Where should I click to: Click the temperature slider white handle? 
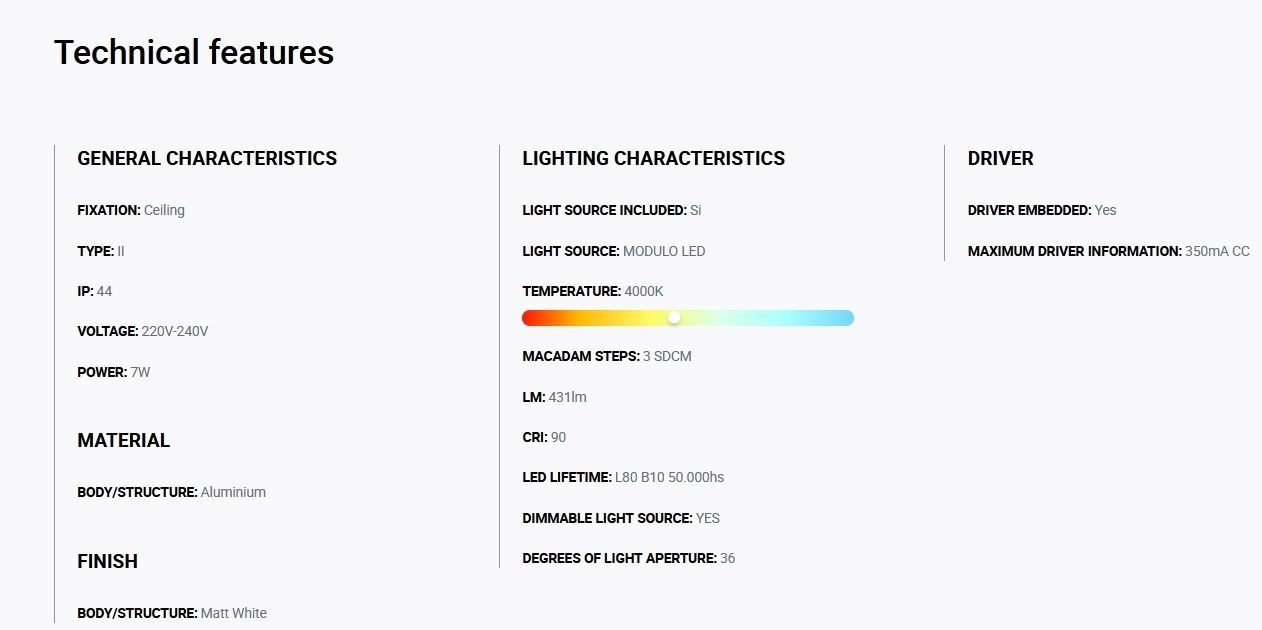(x=674, y=317)
